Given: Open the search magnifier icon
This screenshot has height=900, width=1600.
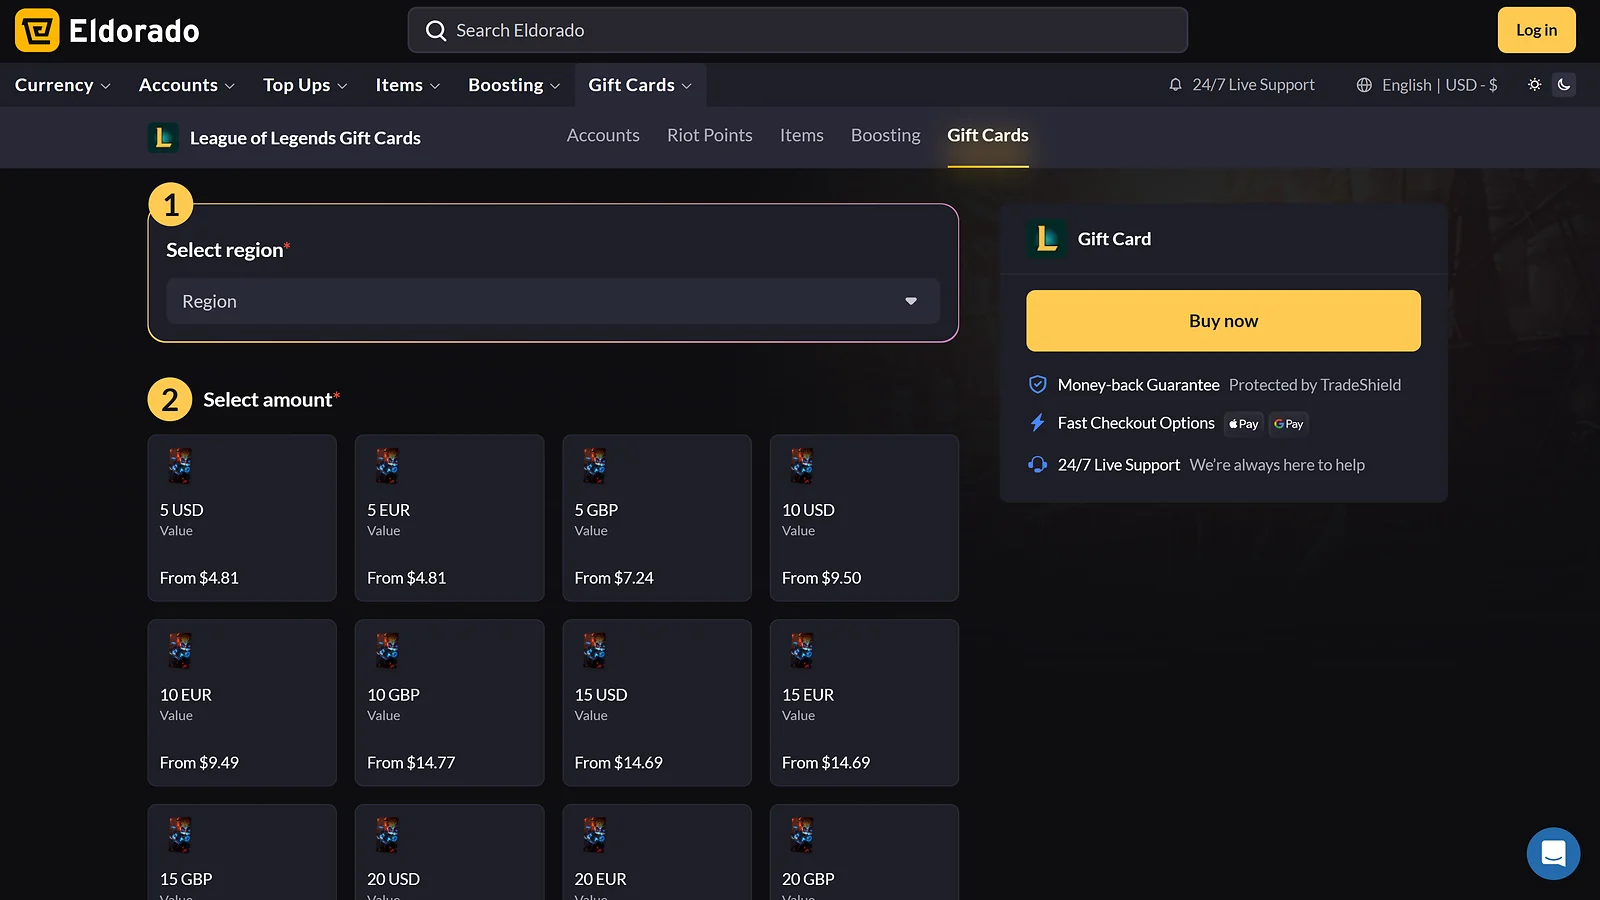Looking at the screenshot, I should [435, 30].
